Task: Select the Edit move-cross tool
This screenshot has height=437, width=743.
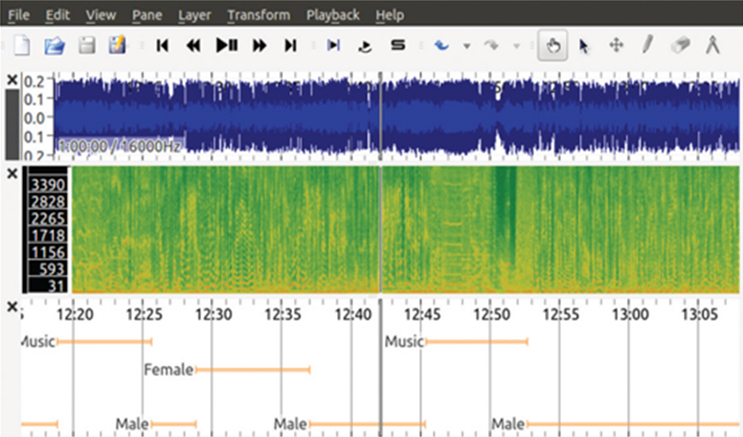Action: click(x=616, y=46)
